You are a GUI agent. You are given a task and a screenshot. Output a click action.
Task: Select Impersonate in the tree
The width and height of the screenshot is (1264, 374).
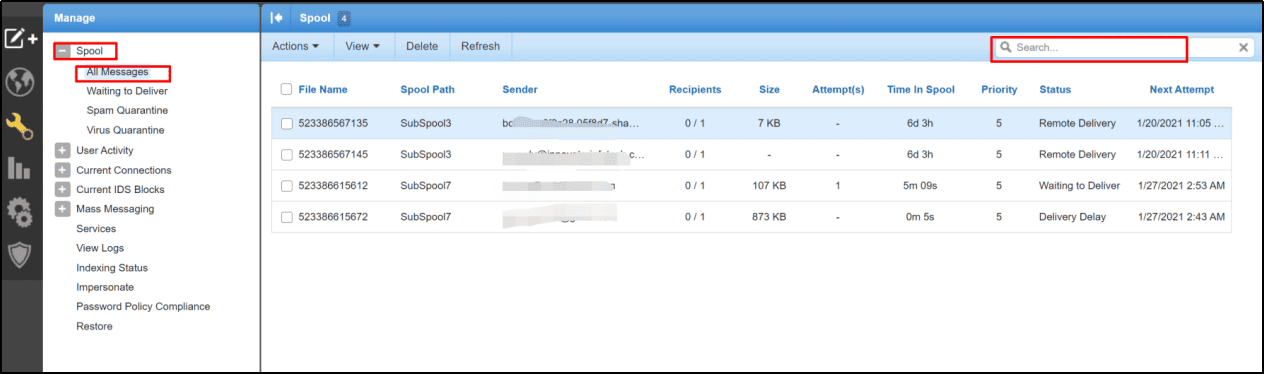tap(105, 287)
